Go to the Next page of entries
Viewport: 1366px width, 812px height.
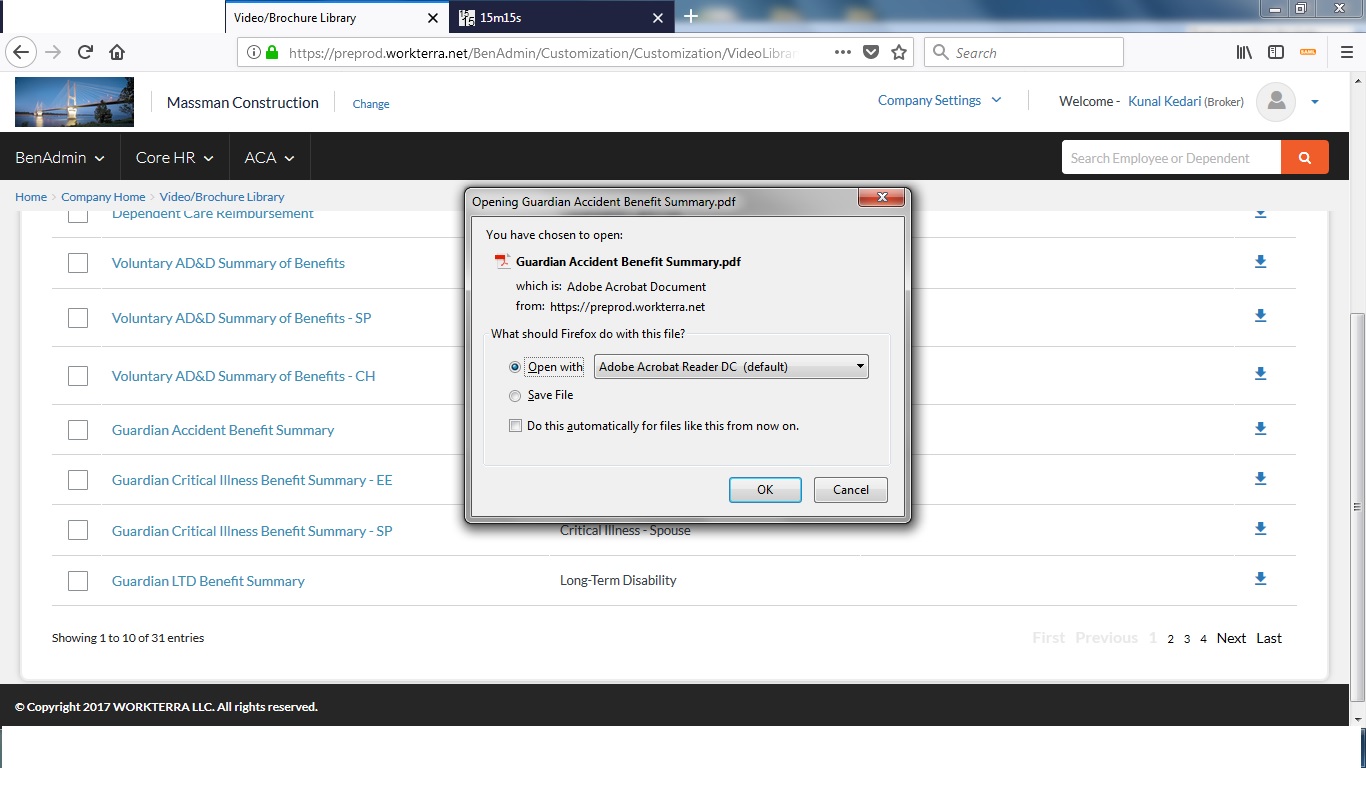coord(1231,638)
